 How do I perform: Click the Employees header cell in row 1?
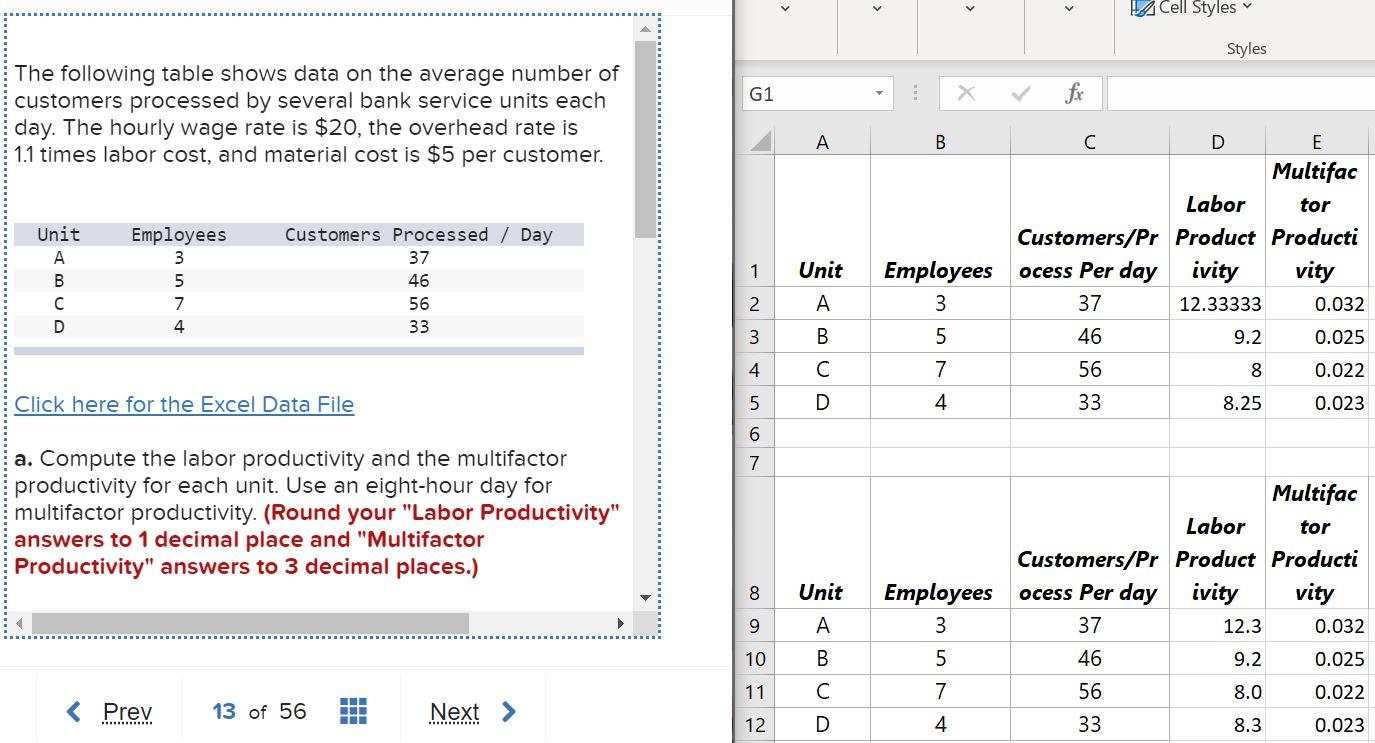click(x=940, y=221)
